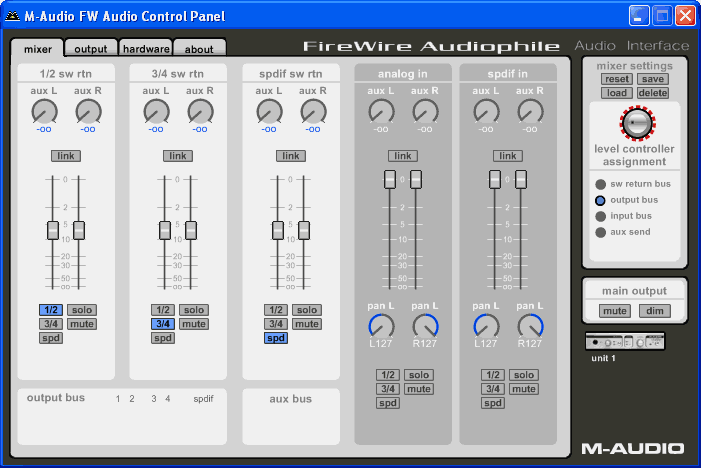Solo the 1/2 sw rtn channel
701x468 pixels.
click(82, 310)
